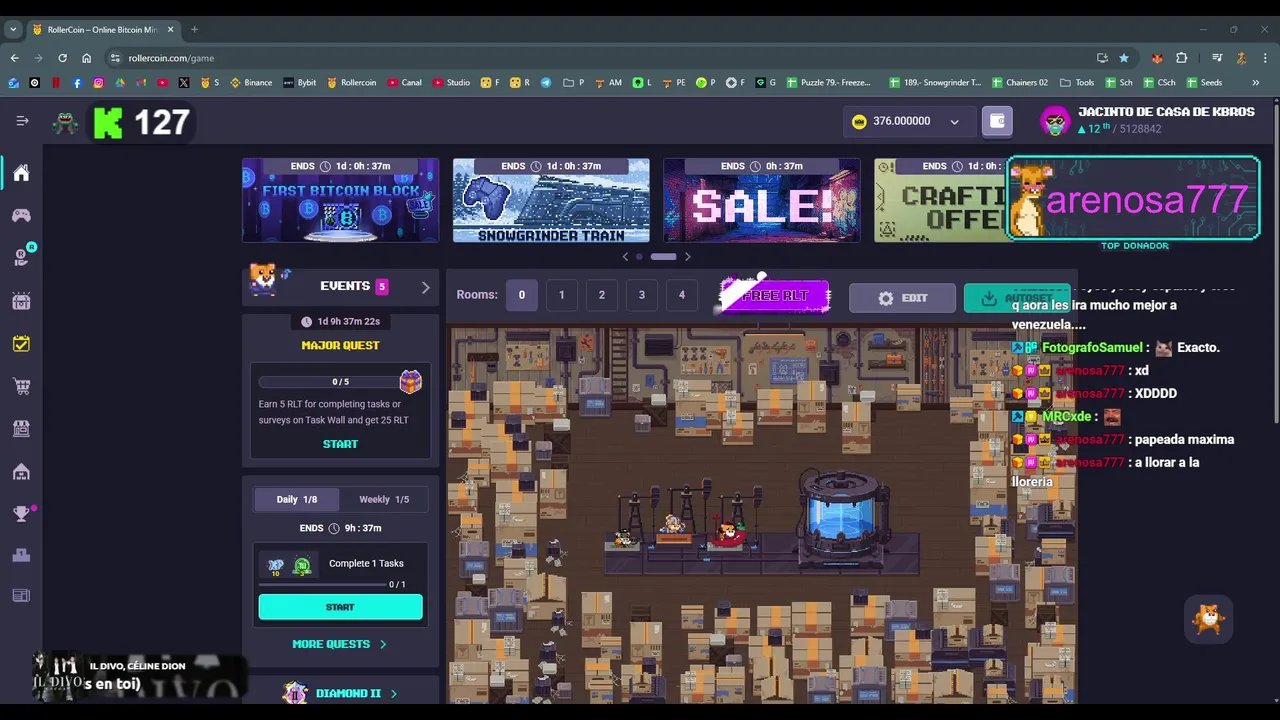1280x720 pixels.
Task: Switch quests to the Weekly 1/5 tab
Action: 384,499
